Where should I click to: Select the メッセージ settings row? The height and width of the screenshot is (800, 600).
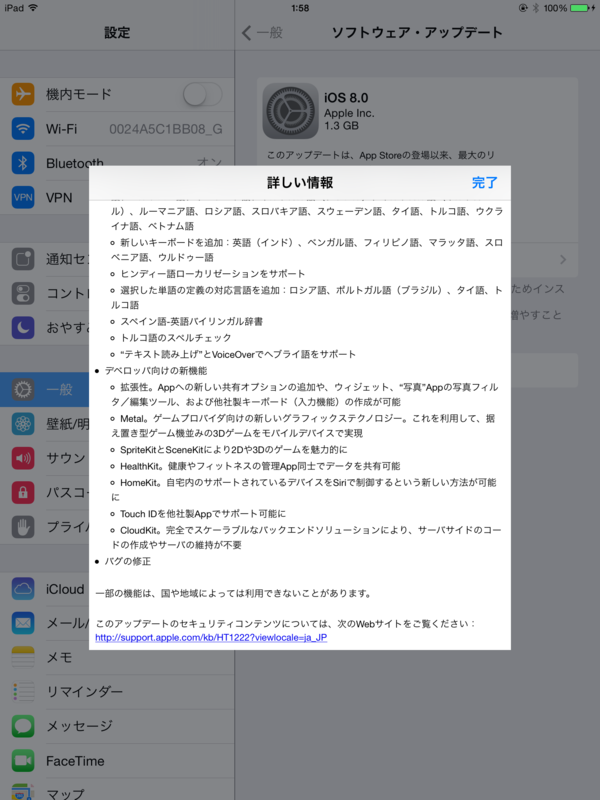click(117, 726)
